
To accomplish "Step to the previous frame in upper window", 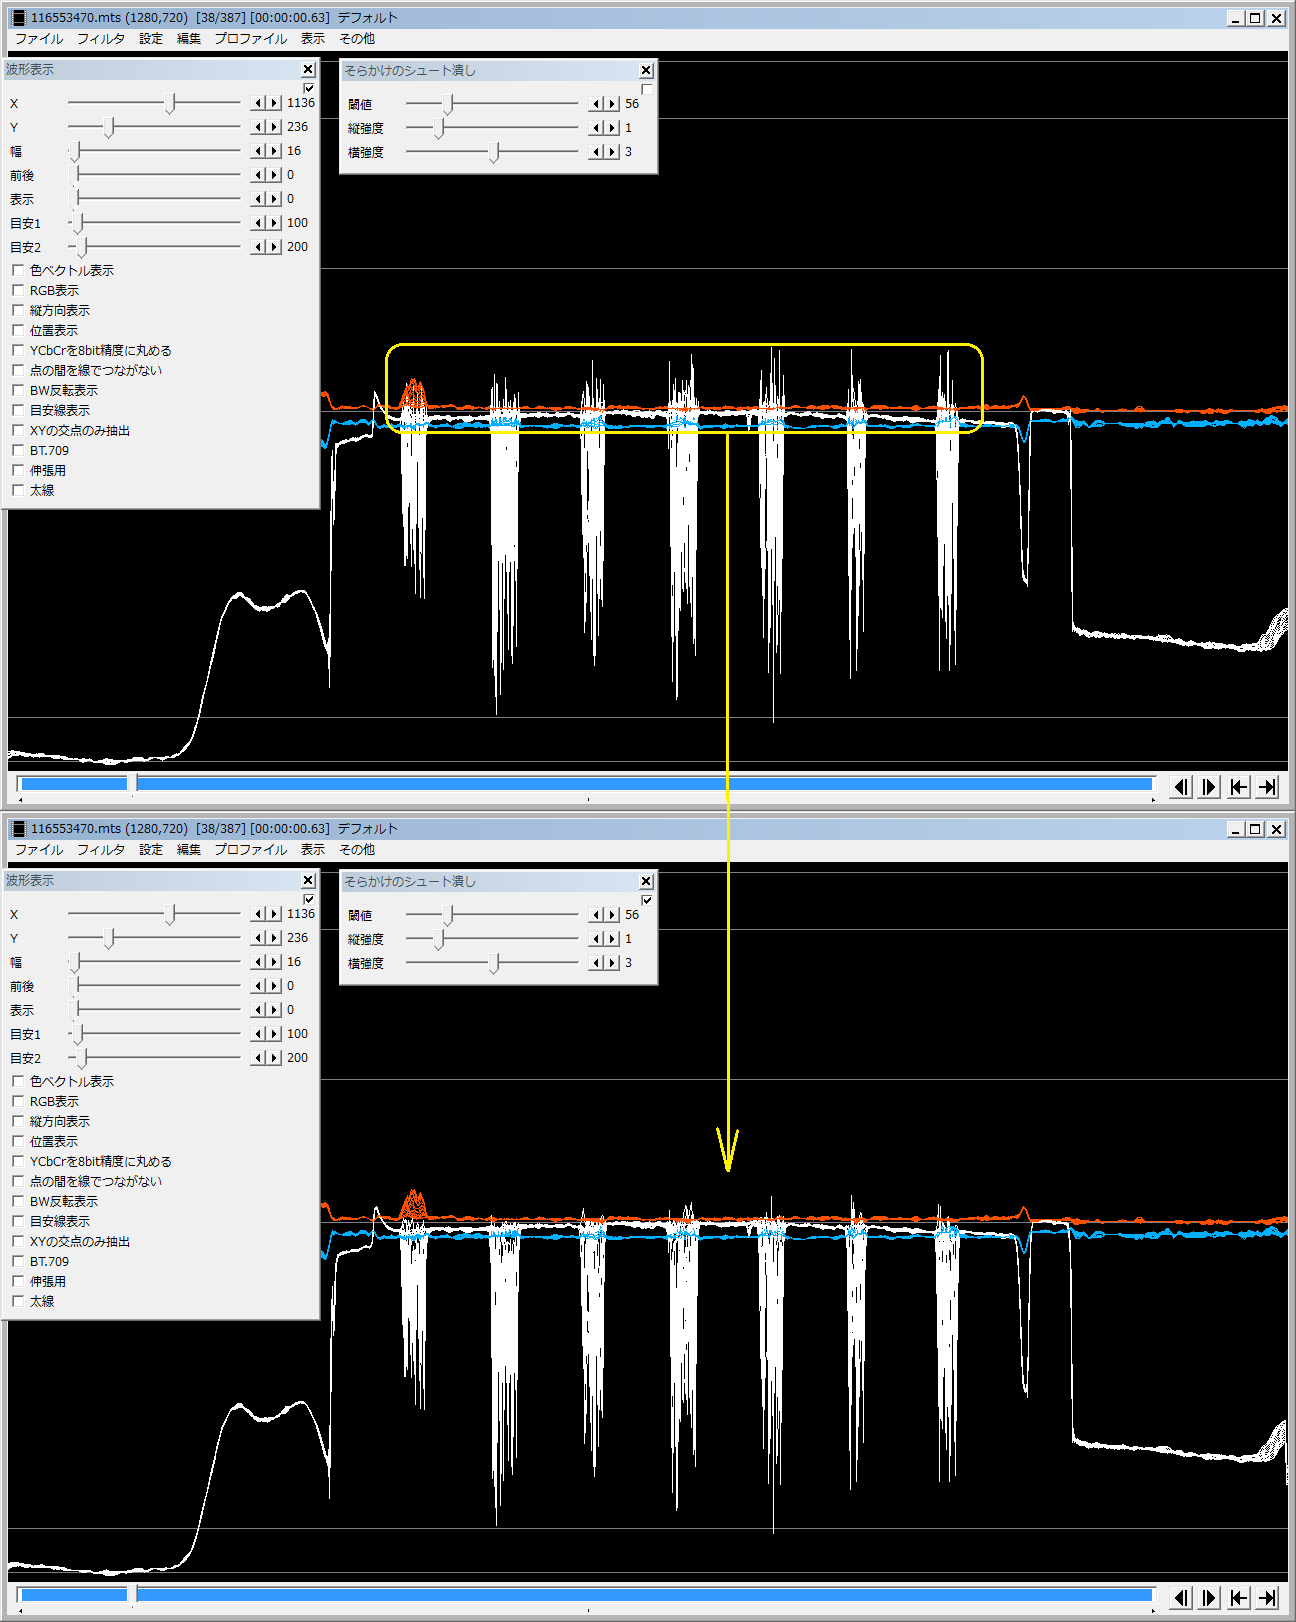I will (1181, 787).
